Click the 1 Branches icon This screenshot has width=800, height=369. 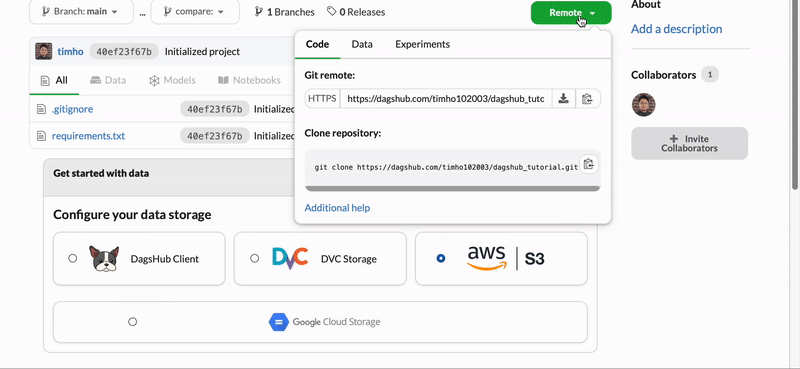click(x=259, y=12)
